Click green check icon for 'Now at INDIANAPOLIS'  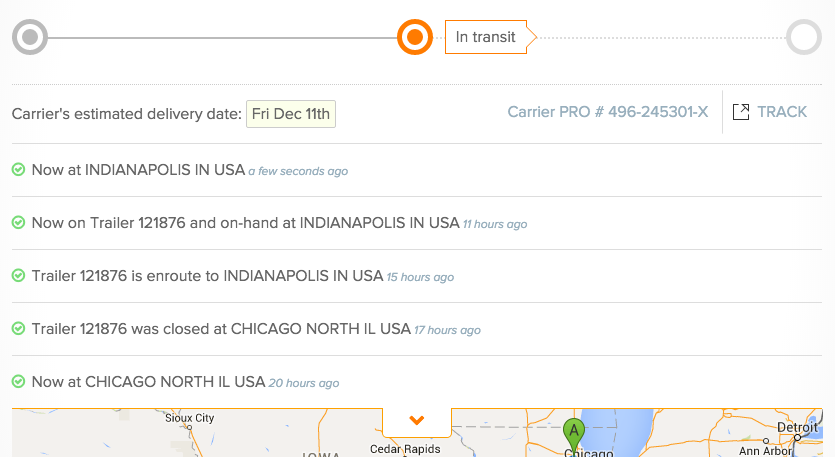click(18, 170)
